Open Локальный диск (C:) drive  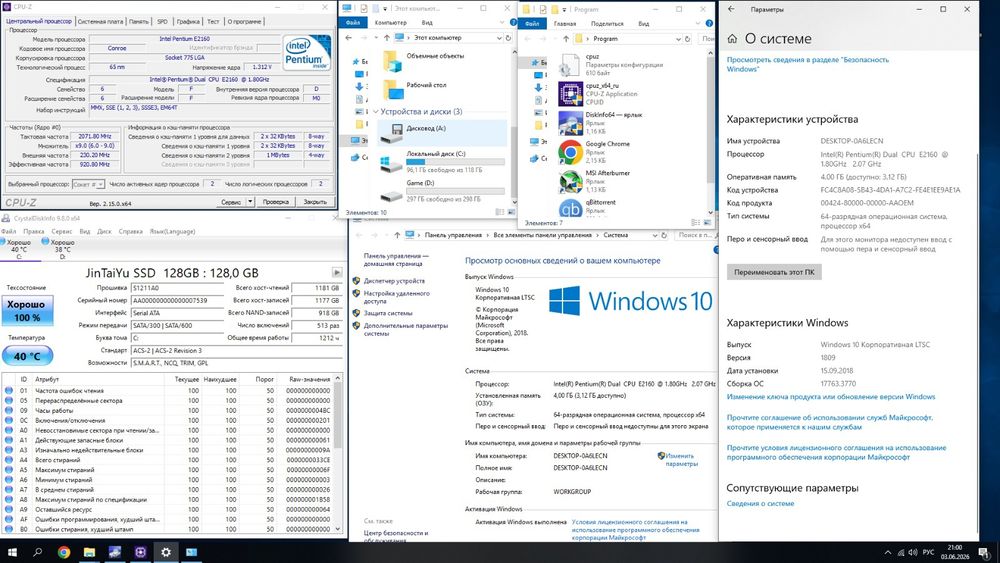point(443,161)
